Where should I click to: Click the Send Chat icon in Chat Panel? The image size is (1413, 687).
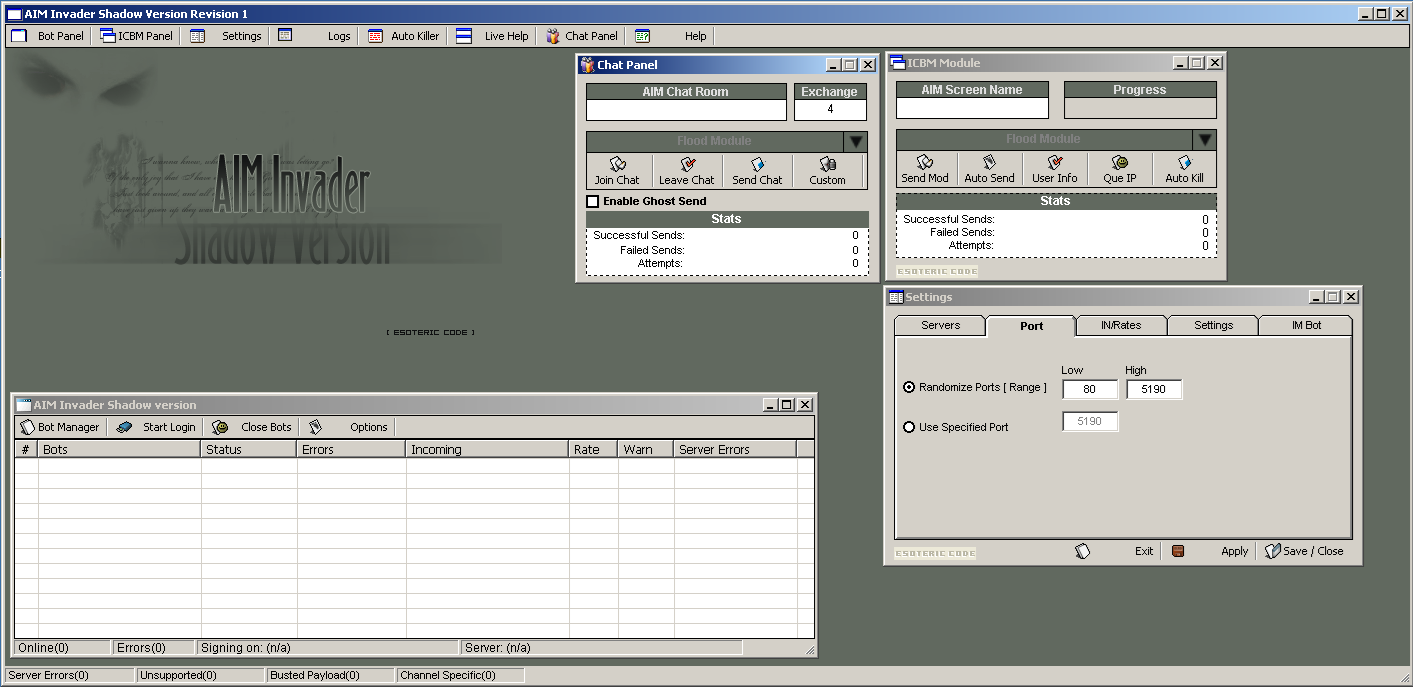[757, 164]
